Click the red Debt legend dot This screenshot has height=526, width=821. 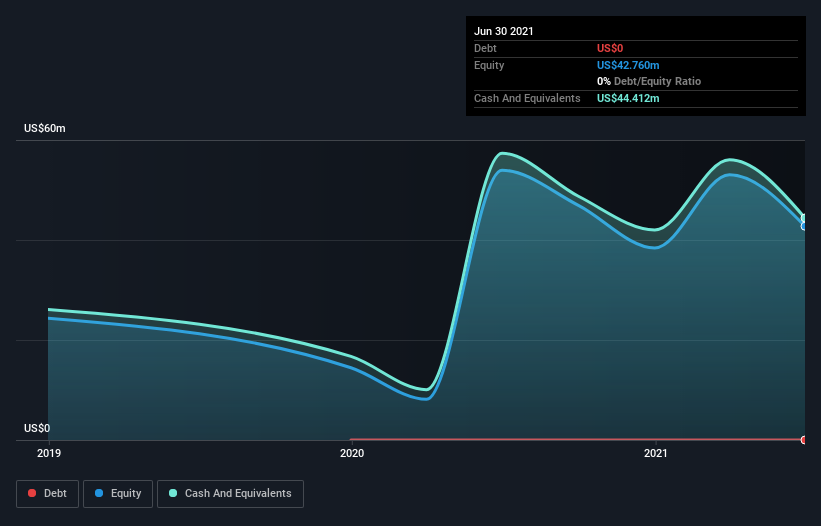coord(32,493)
